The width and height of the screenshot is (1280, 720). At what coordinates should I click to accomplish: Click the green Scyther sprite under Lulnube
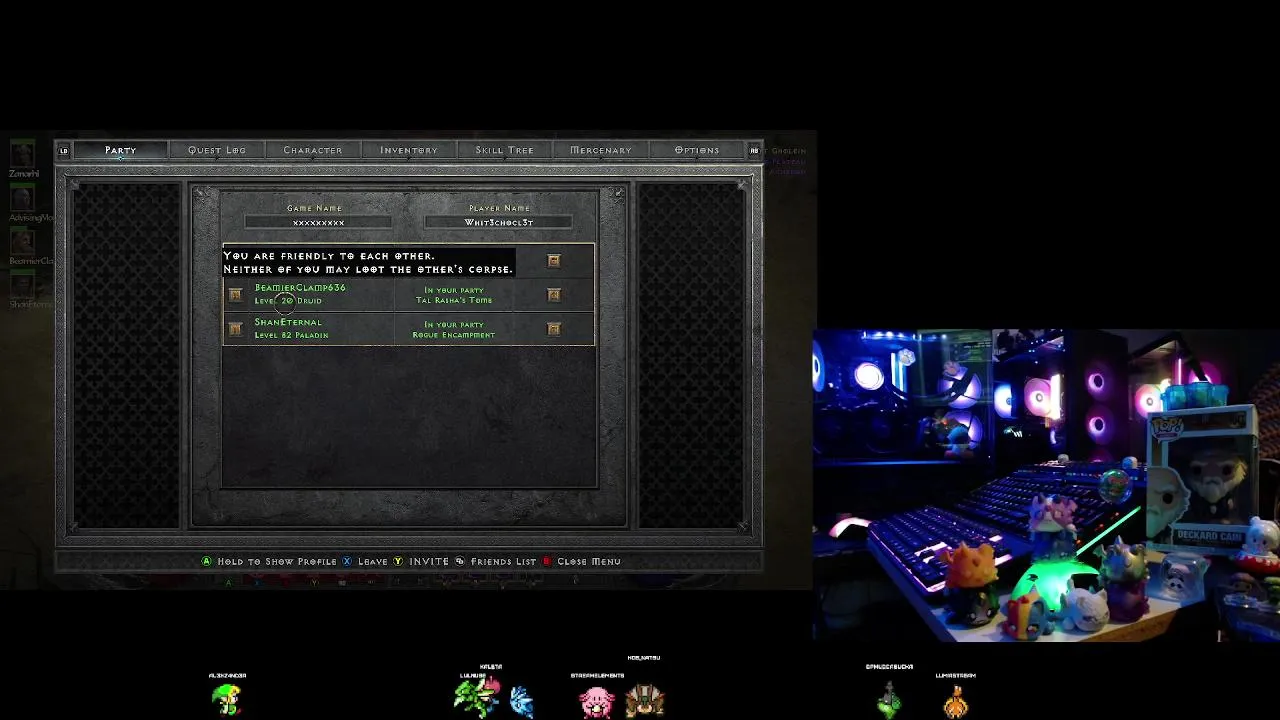477,695
